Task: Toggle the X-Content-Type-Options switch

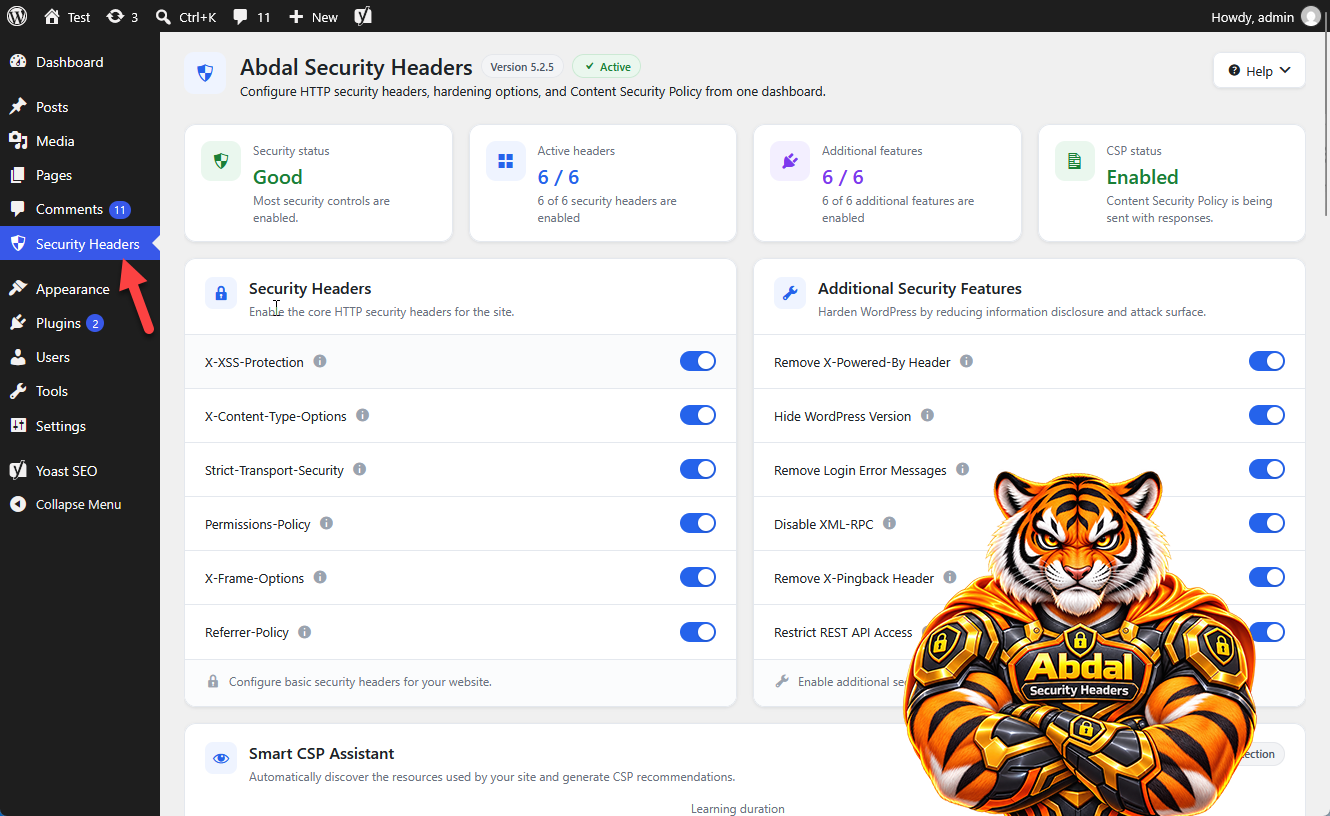Action: point(698,415)
